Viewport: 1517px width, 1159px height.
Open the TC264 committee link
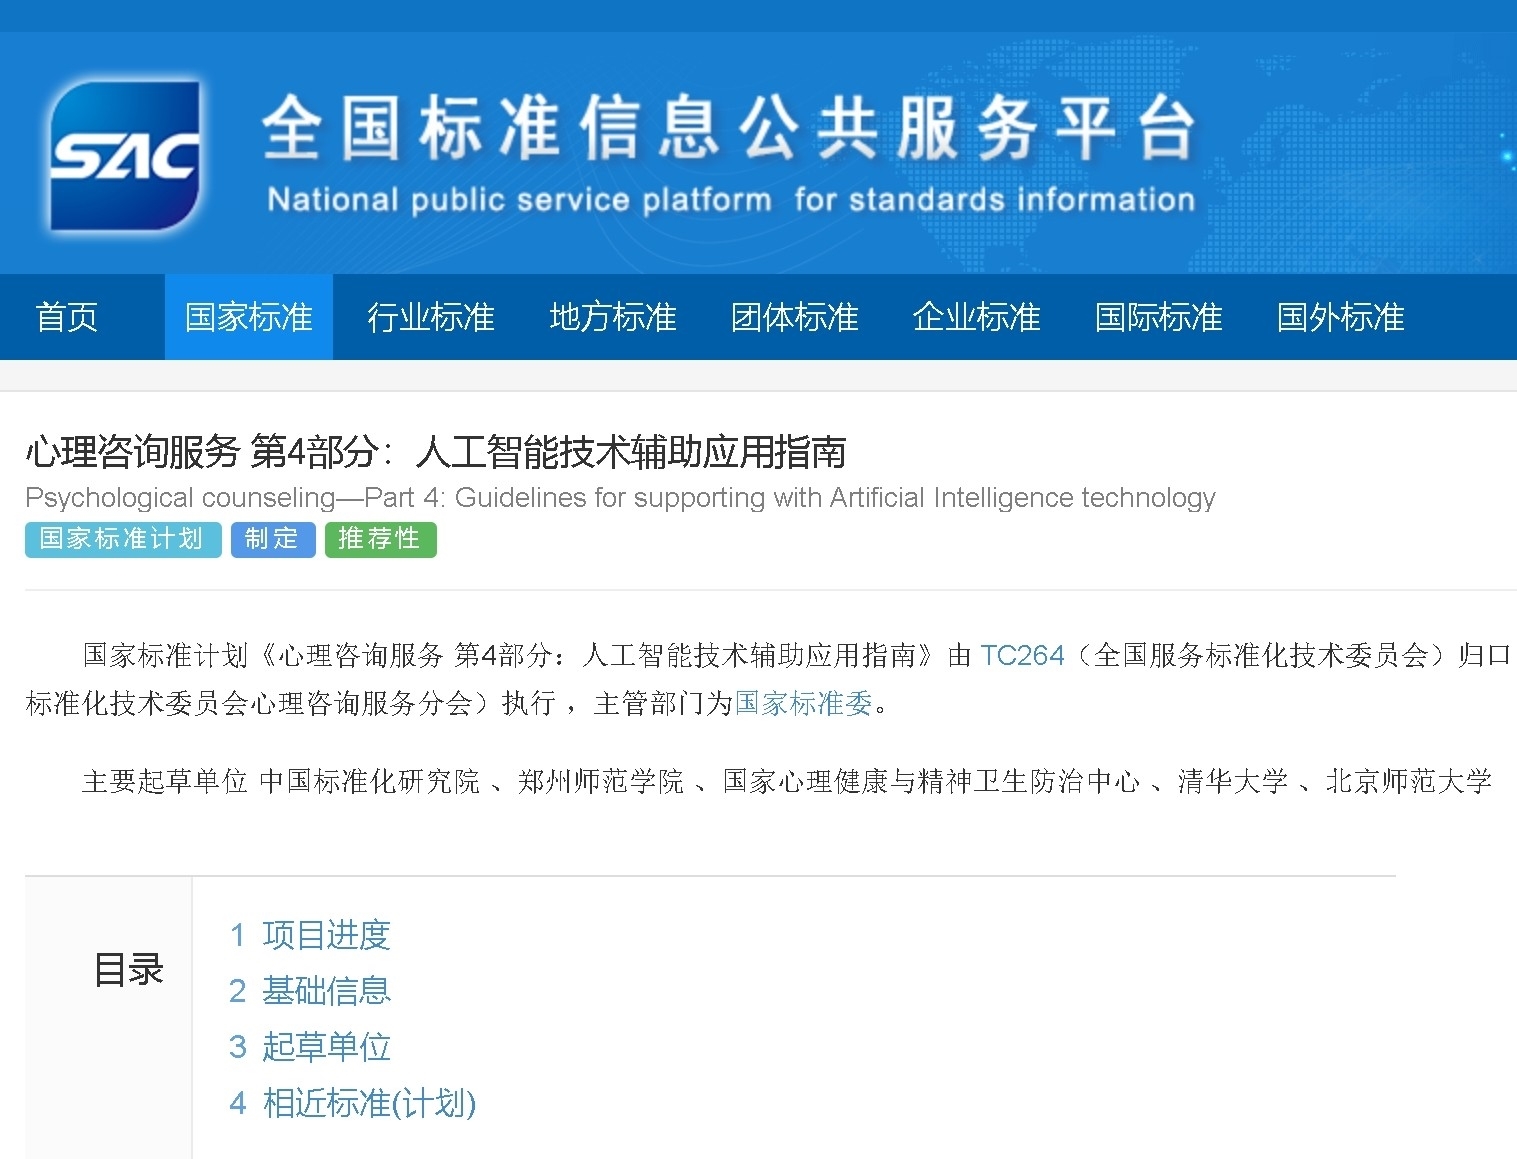[x=1021, y=656]
